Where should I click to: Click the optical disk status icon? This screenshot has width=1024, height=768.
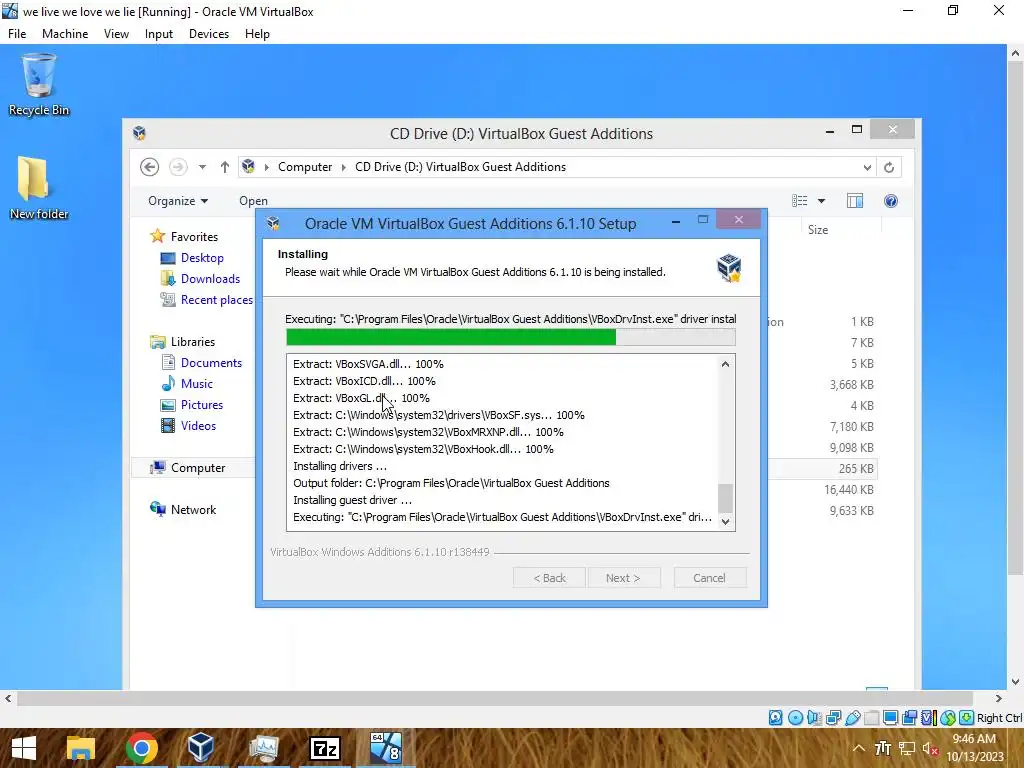pos(795,718)
